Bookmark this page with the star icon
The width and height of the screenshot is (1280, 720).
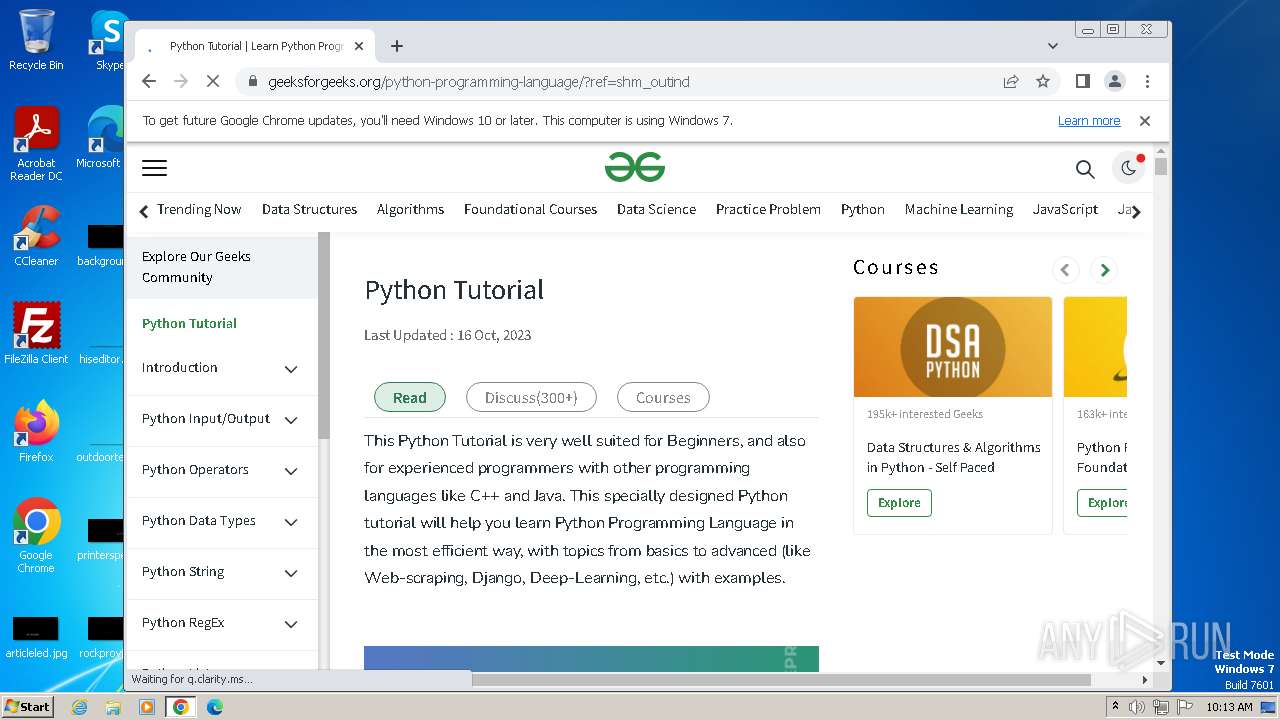pyautogui.click(x=1043, y=81)
